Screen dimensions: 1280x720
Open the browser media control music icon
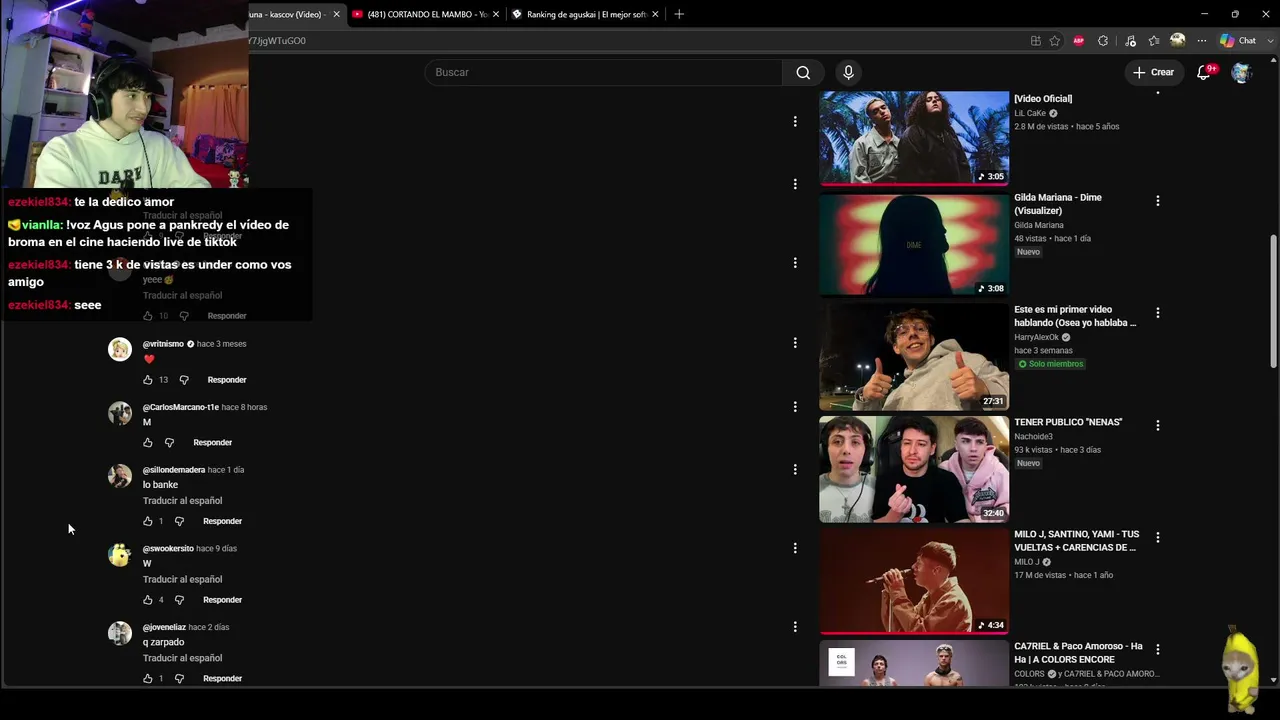1130,41
